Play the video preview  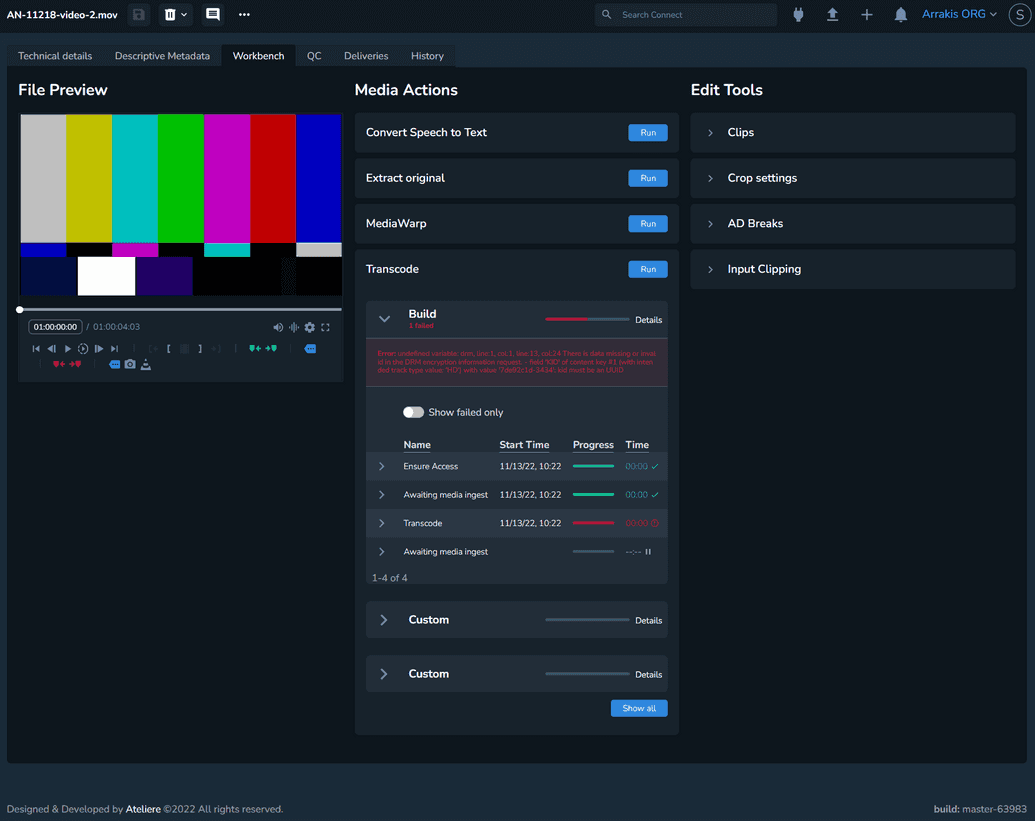67,348
